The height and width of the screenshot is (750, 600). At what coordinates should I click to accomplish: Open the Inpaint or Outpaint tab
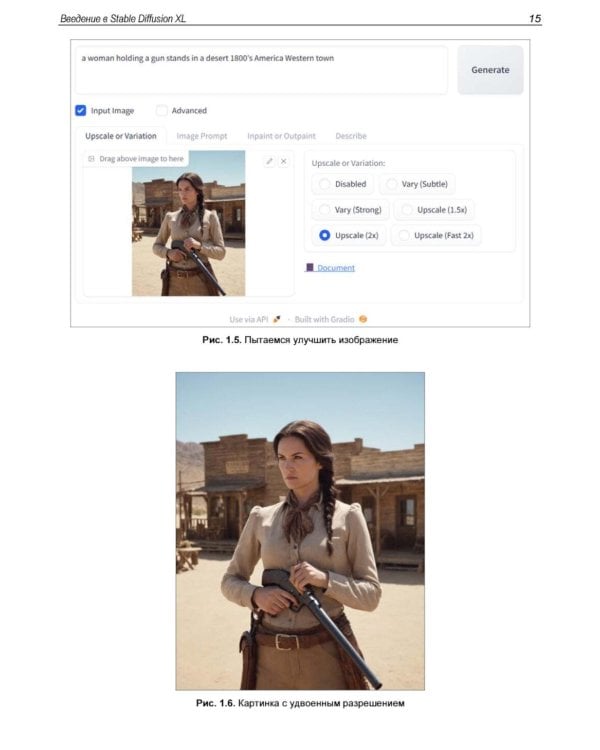click(281, 136)
